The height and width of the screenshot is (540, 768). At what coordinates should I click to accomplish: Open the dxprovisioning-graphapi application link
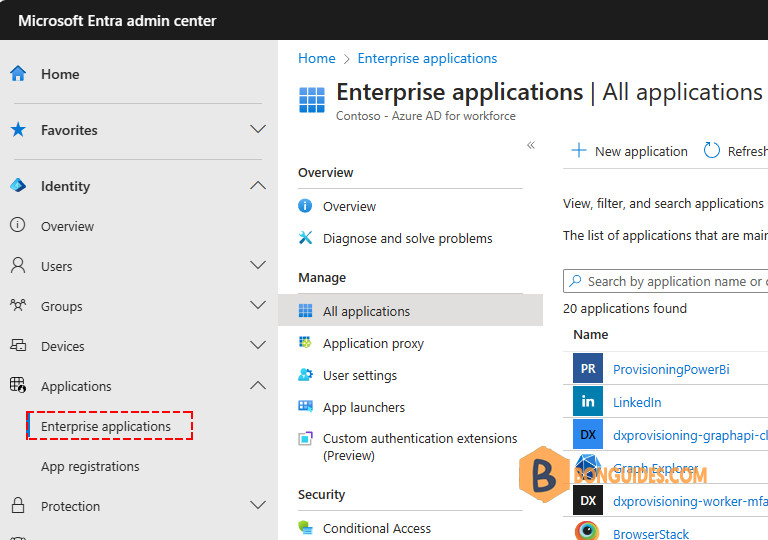pyautogui.click(x=690, y=435)
